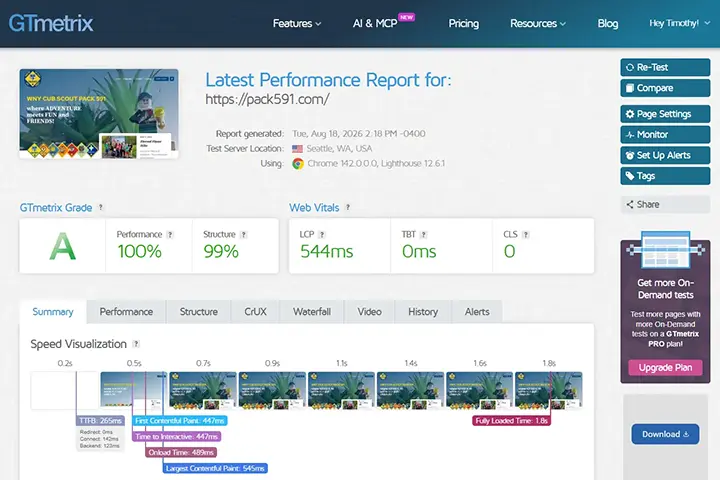Click the Download button
Viewport: 720px width, 480px height.
[665, 434]
